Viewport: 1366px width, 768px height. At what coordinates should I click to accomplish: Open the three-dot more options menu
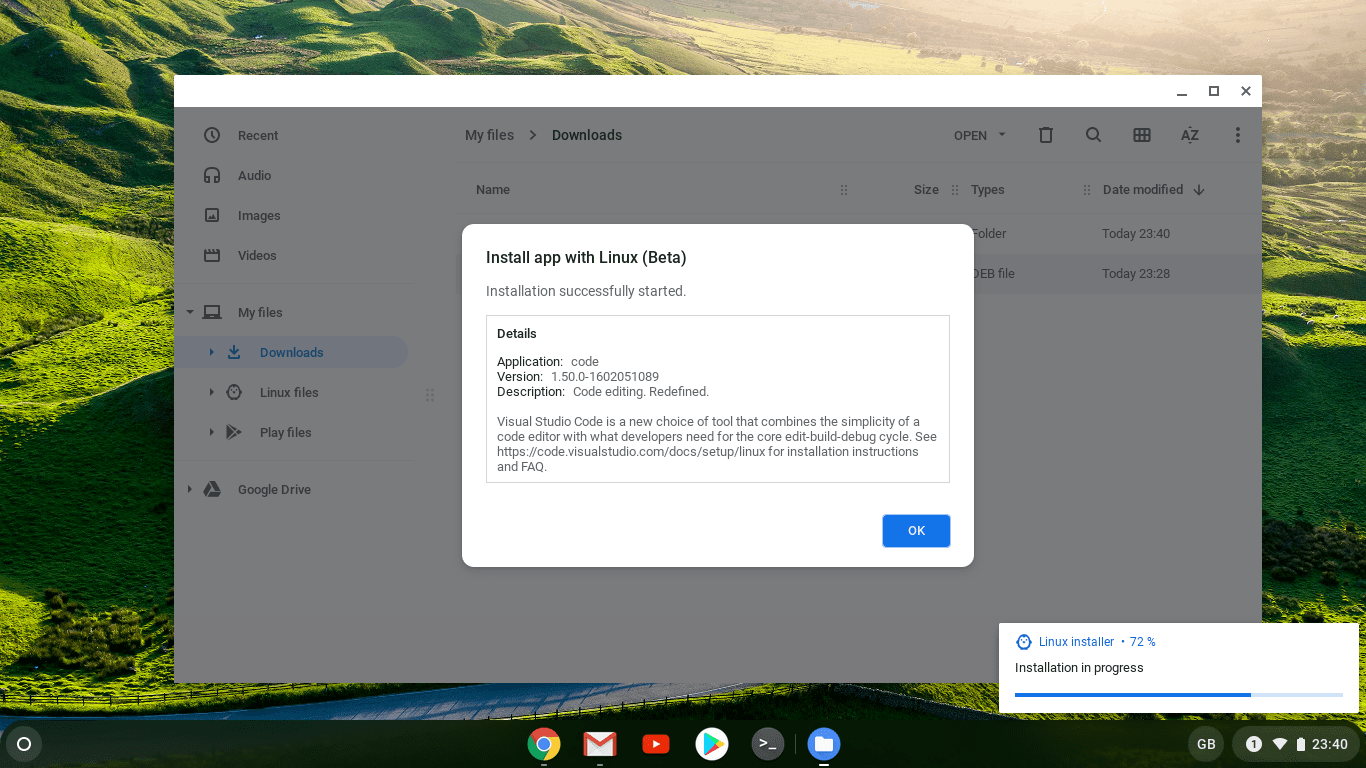click(x=1237, y=135)
